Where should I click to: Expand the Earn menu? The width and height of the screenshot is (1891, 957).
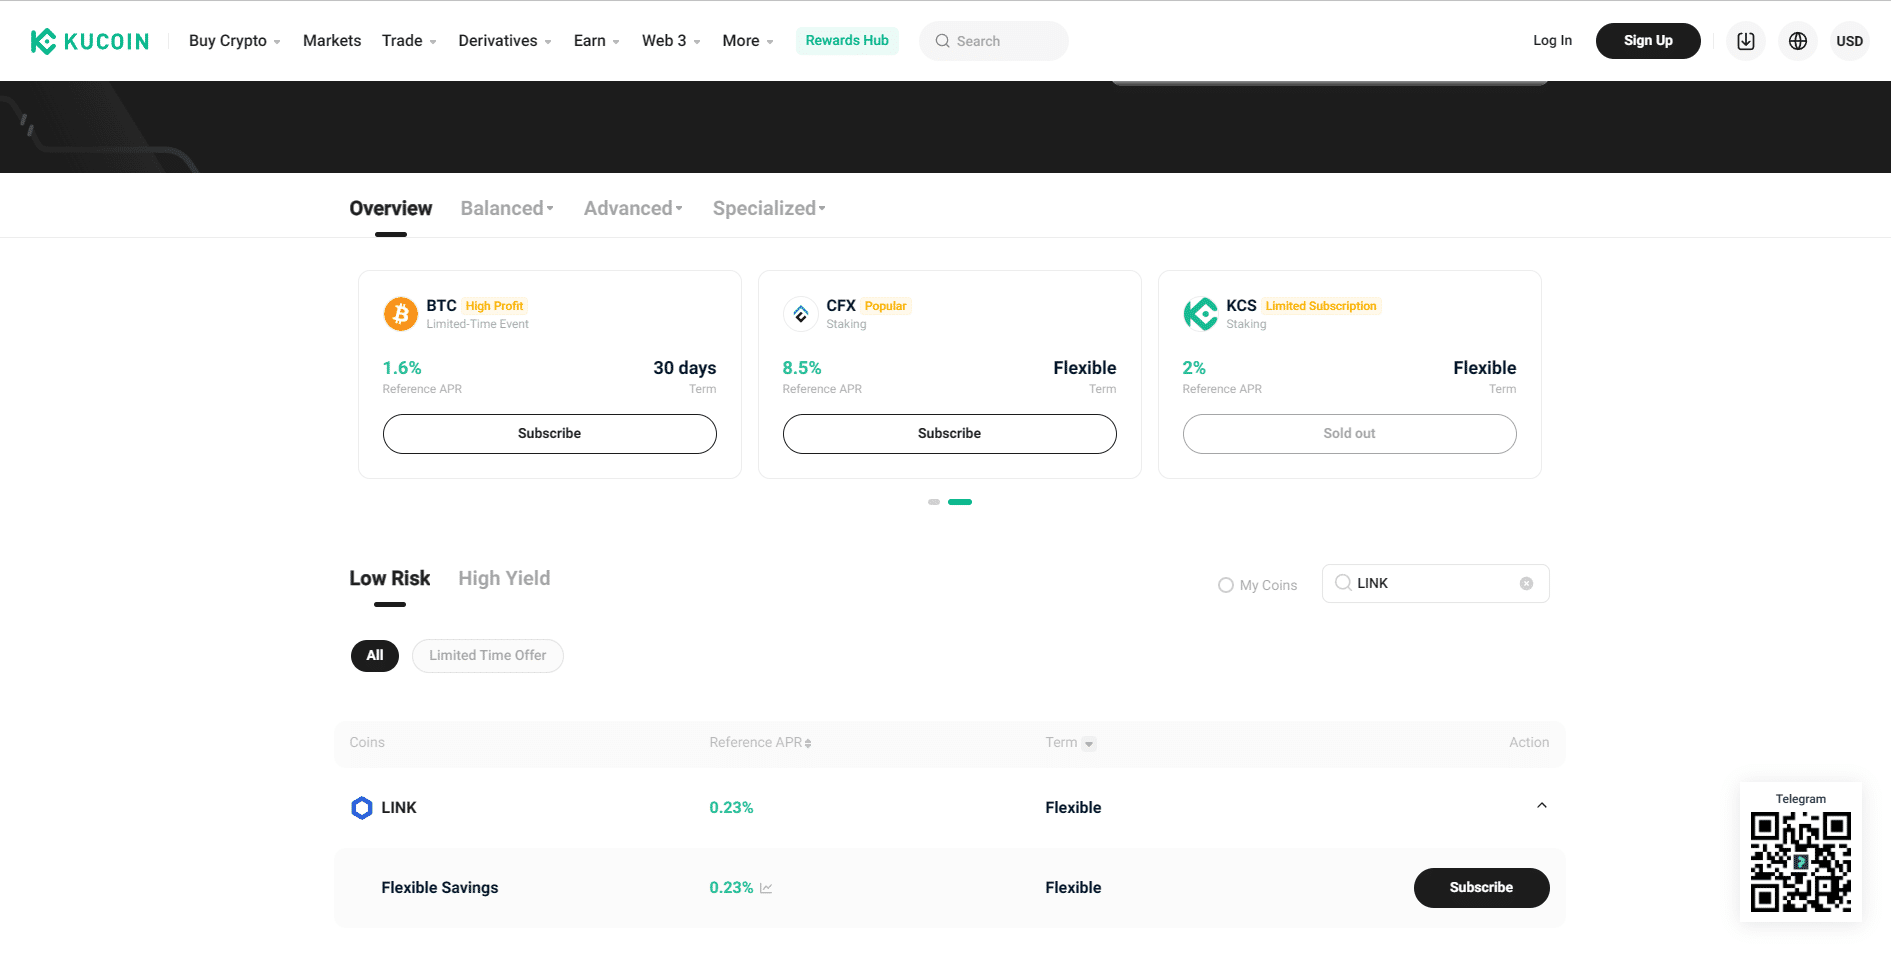point(597,41)
